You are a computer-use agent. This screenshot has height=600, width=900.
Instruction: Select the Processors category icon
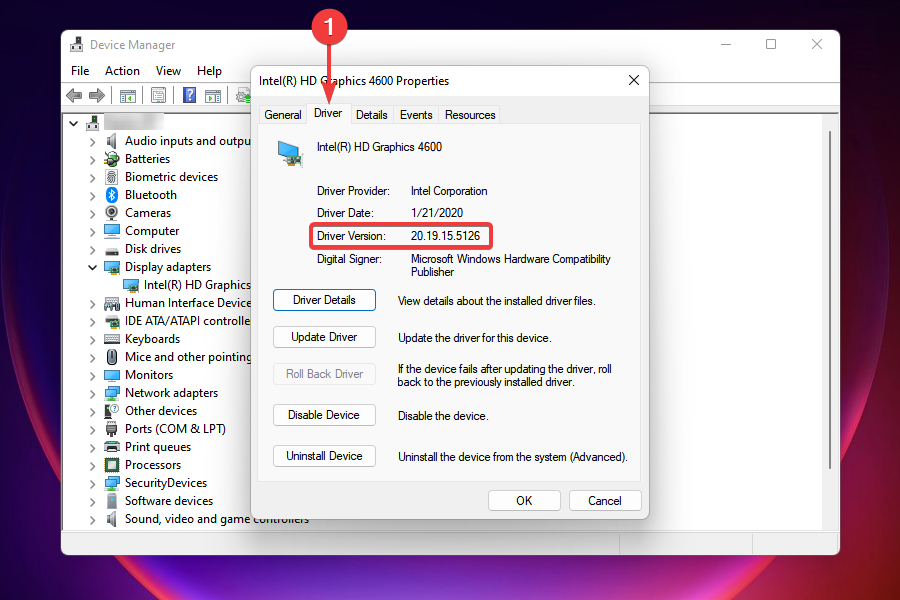point(112,465)
